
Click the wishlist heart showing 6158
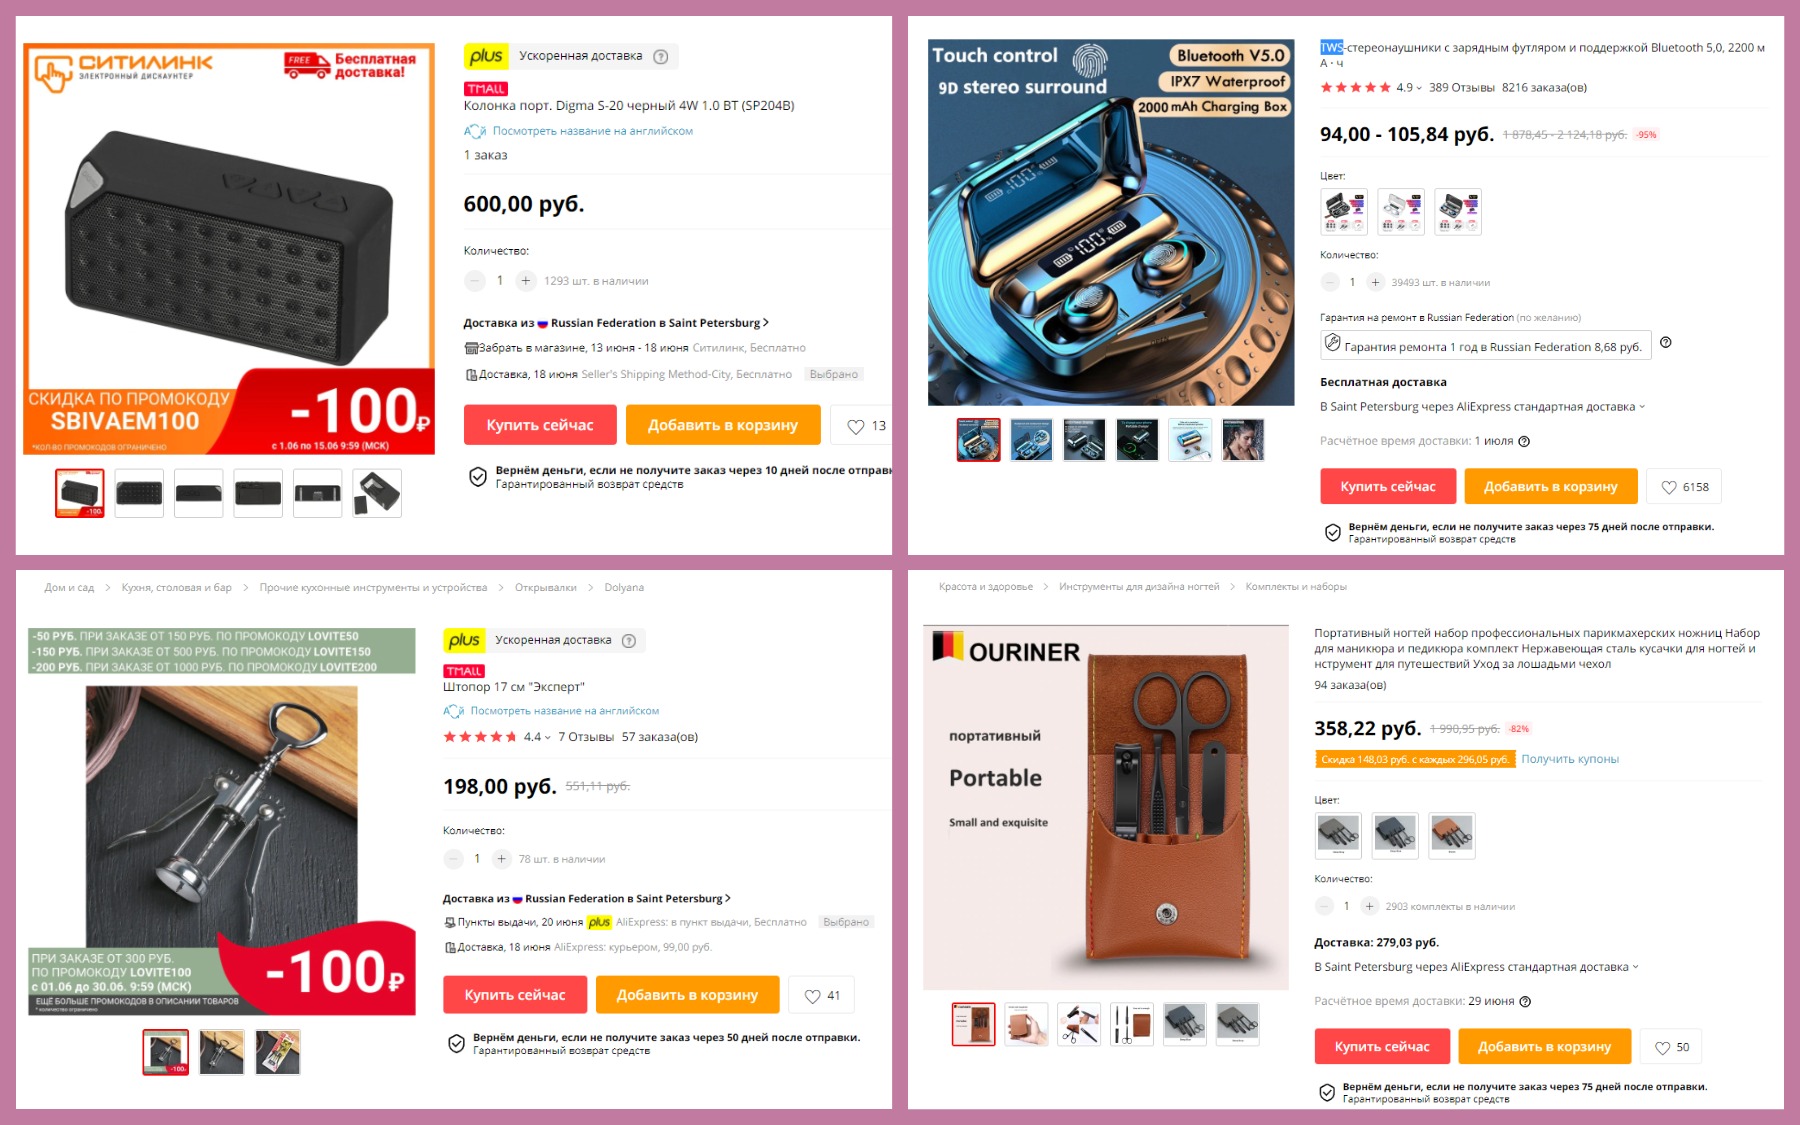click(1684, 487)
